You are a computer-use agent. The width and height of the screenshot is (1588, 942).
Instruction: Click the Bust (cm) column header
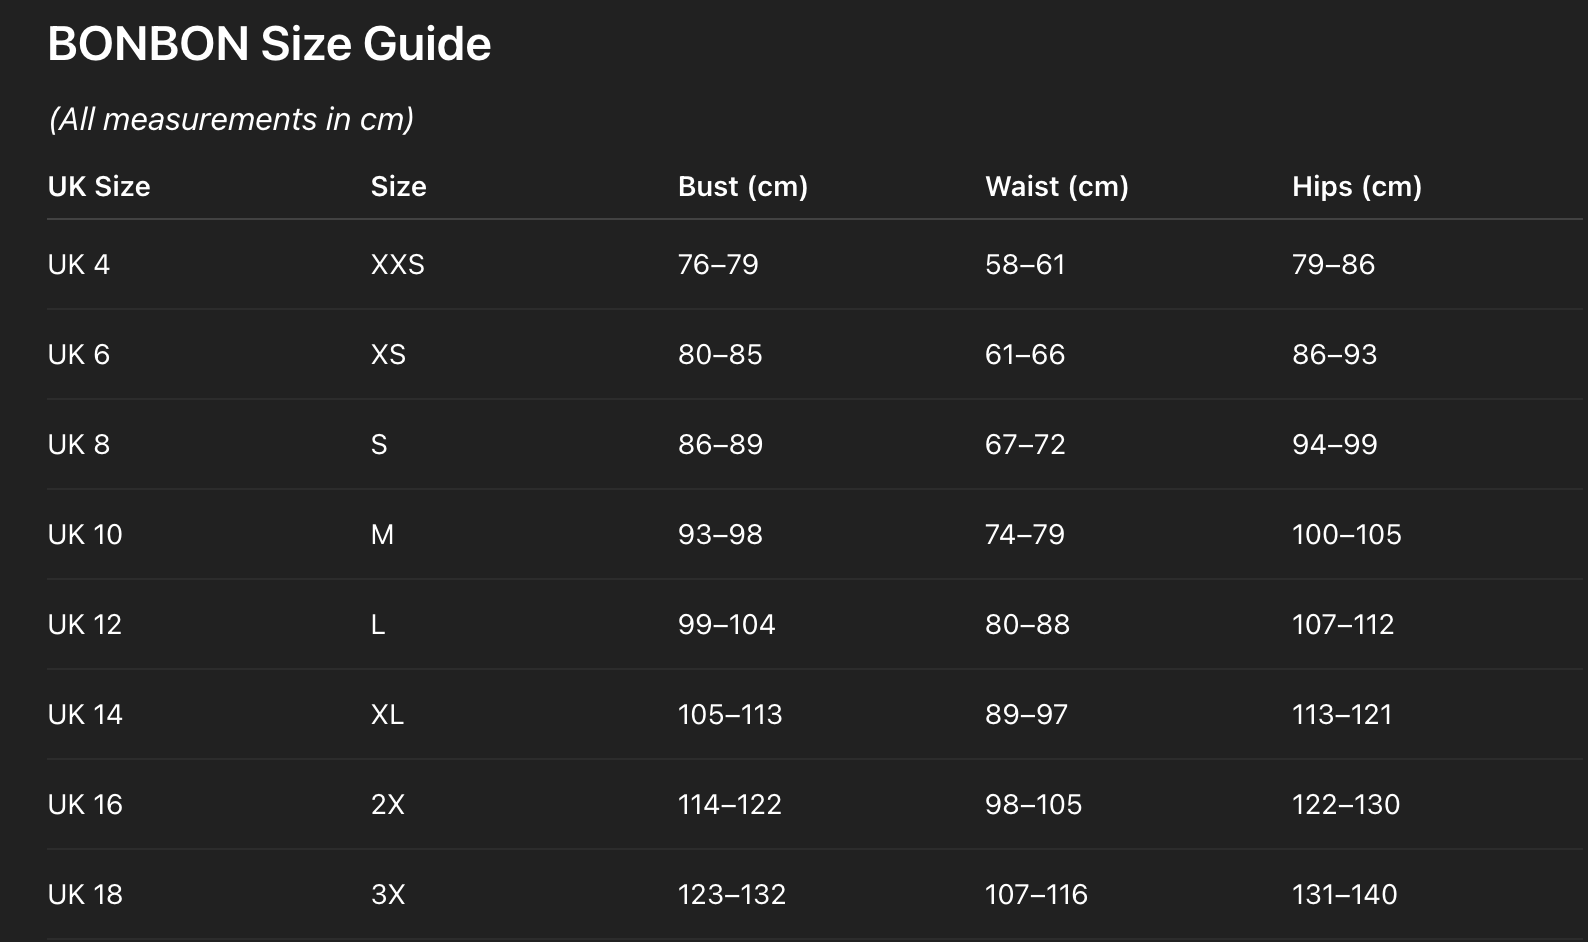[x=742, y=187]
